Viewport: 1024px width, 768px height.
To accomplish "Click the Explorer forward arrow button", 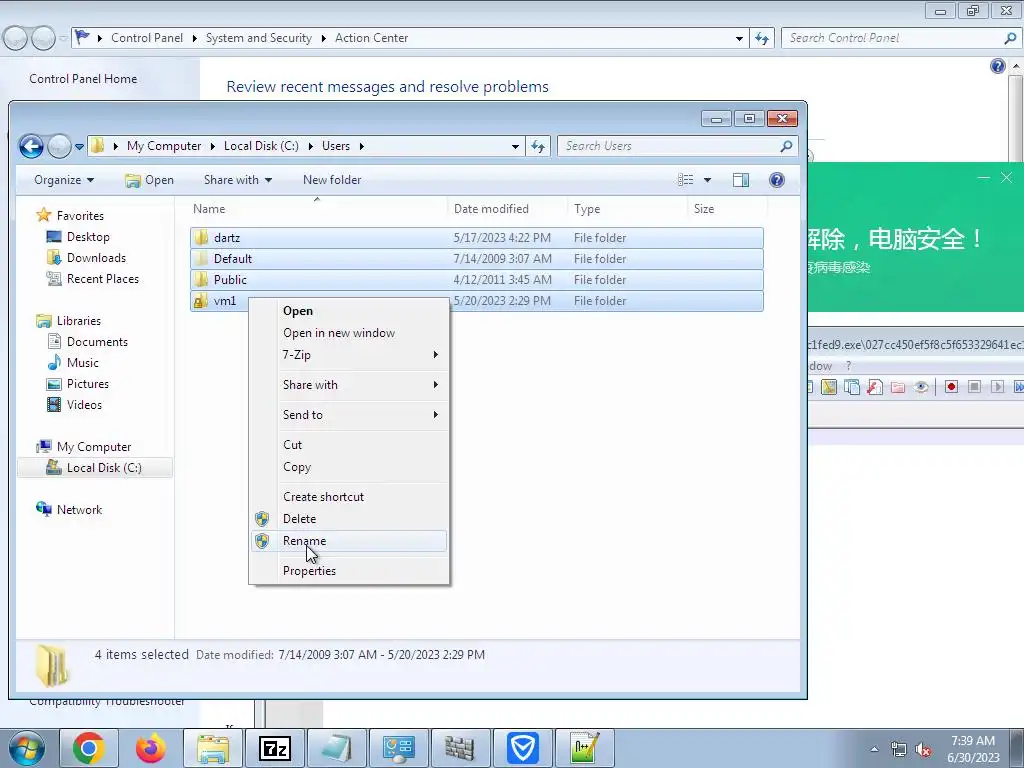I will (59, 146).
